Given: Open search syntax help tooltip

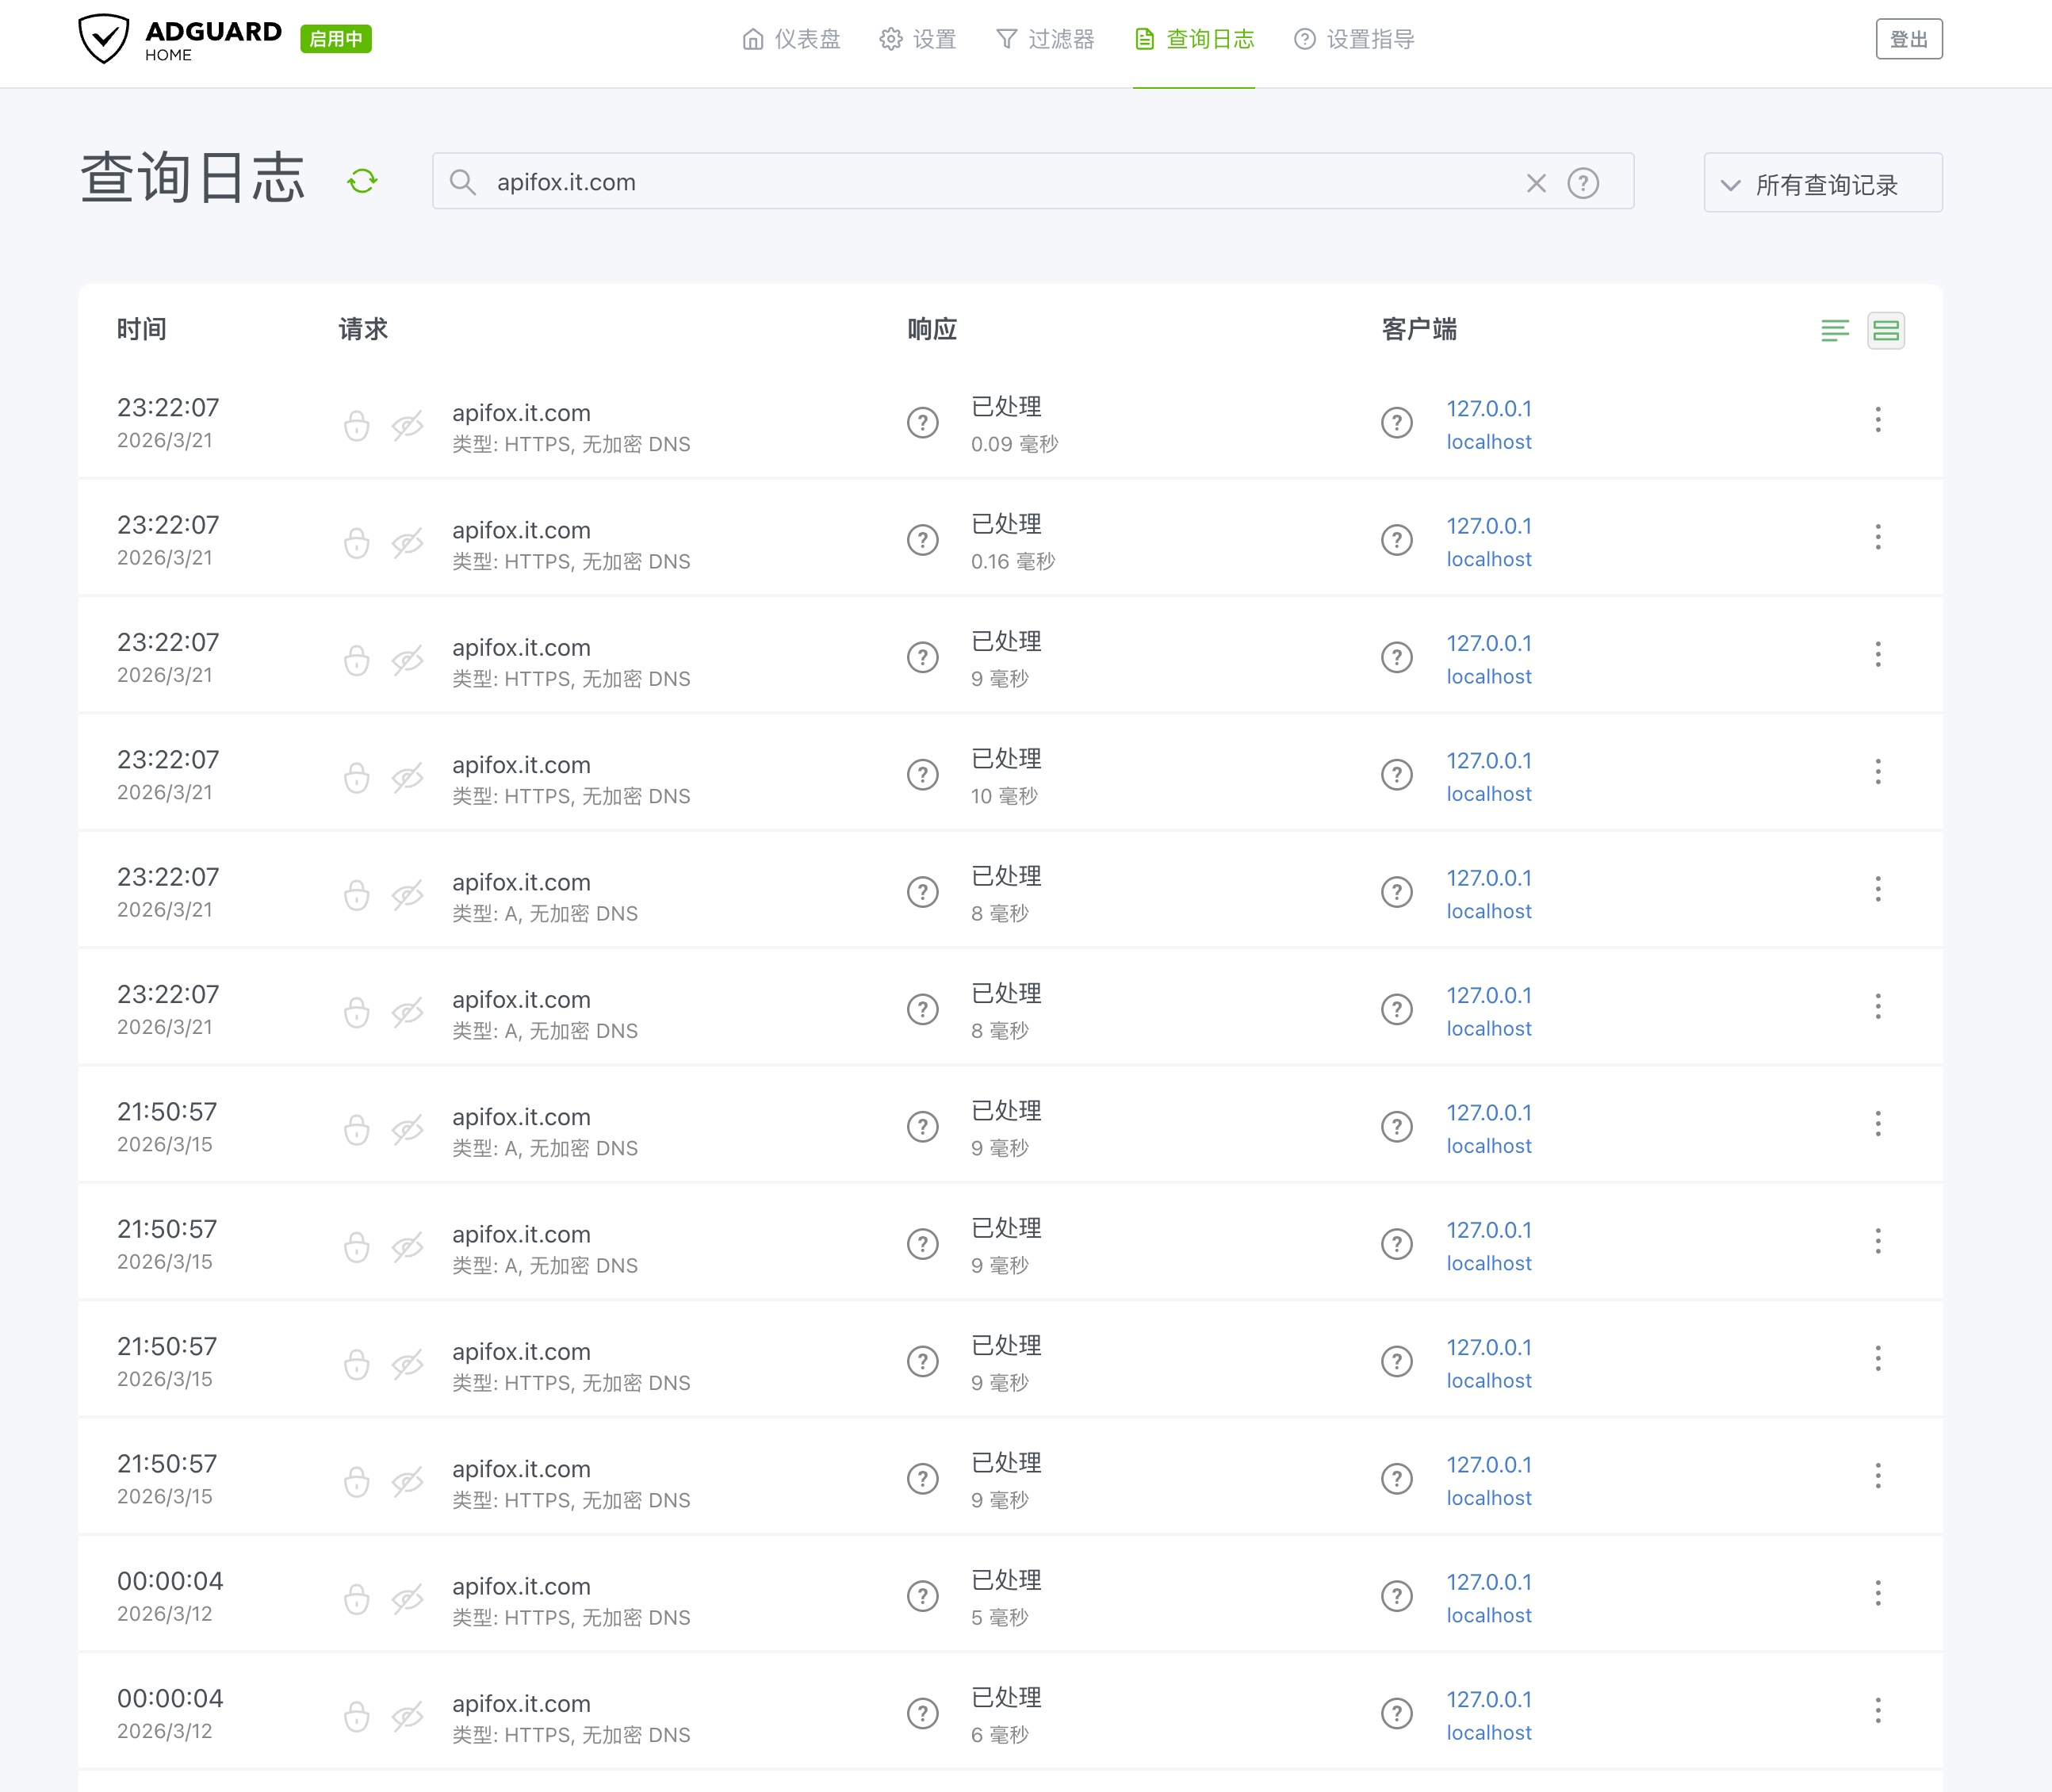Looking at the screenshot, I should [1583, 183].
